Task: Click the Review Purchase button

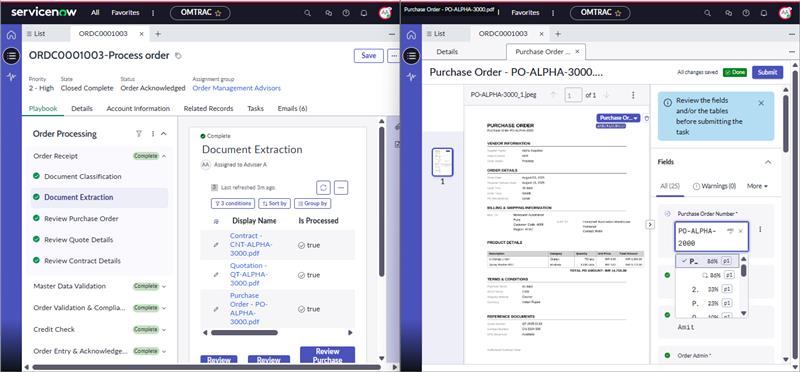Action: click(327, 356)
